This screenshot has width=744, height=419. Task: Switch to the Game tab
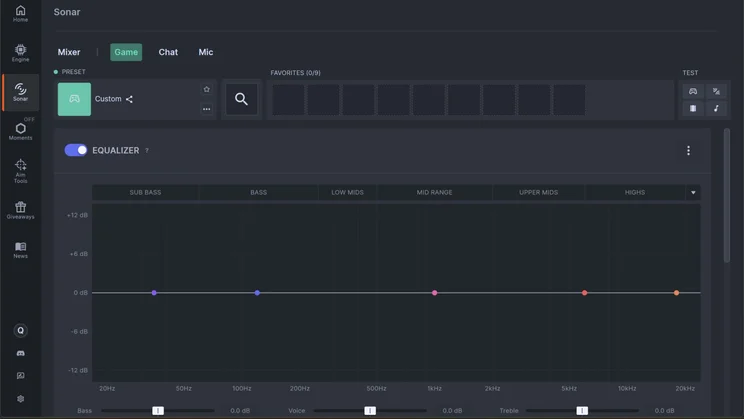[126, 52]
